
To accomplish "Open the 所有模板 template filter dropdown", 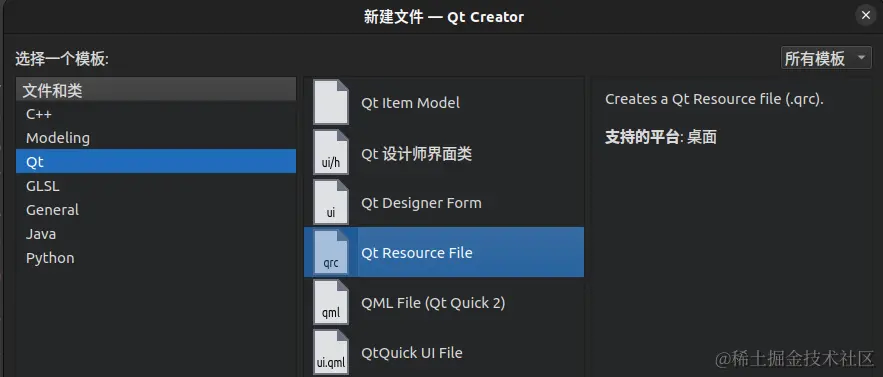I will 826,58.
